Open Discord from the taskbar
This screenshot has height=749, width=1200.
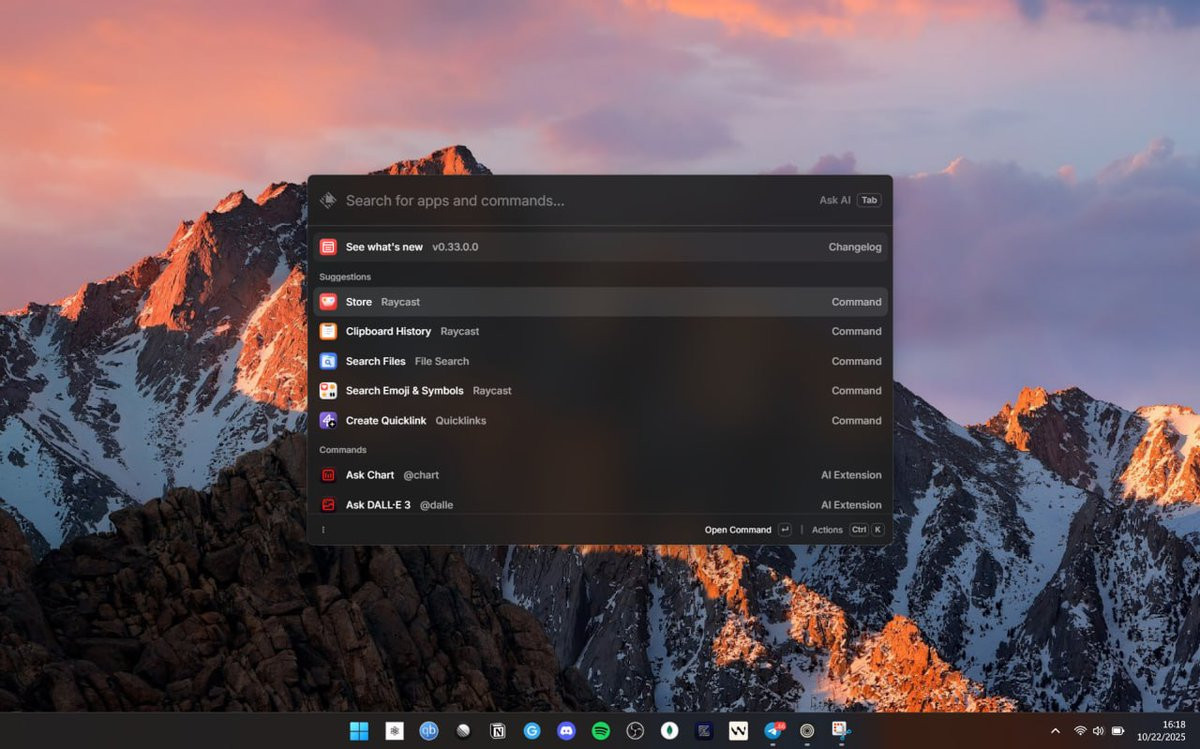point(566,731)
